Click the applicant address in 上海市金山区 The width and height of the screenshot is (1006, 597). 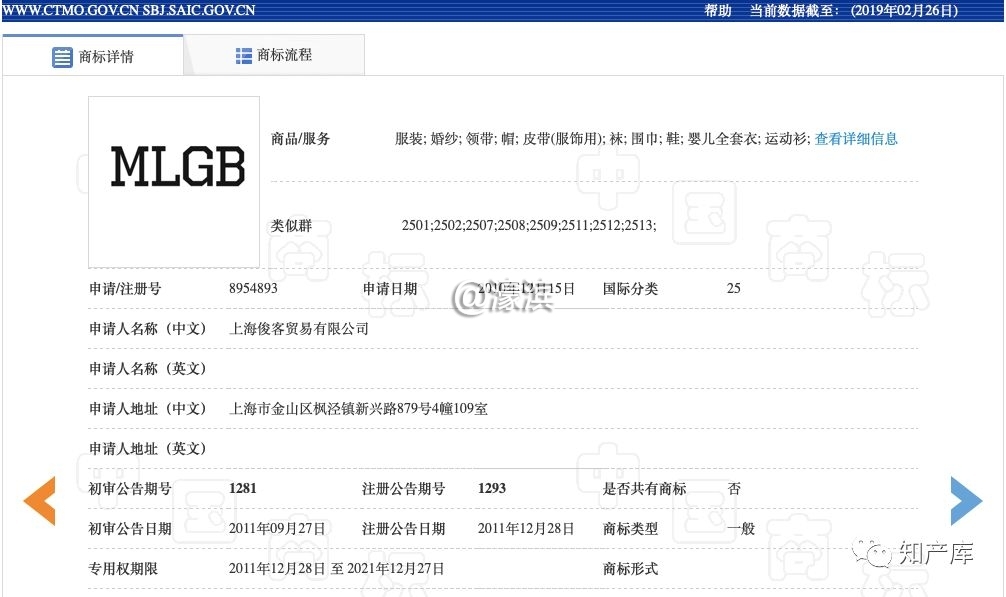point(358,408)
